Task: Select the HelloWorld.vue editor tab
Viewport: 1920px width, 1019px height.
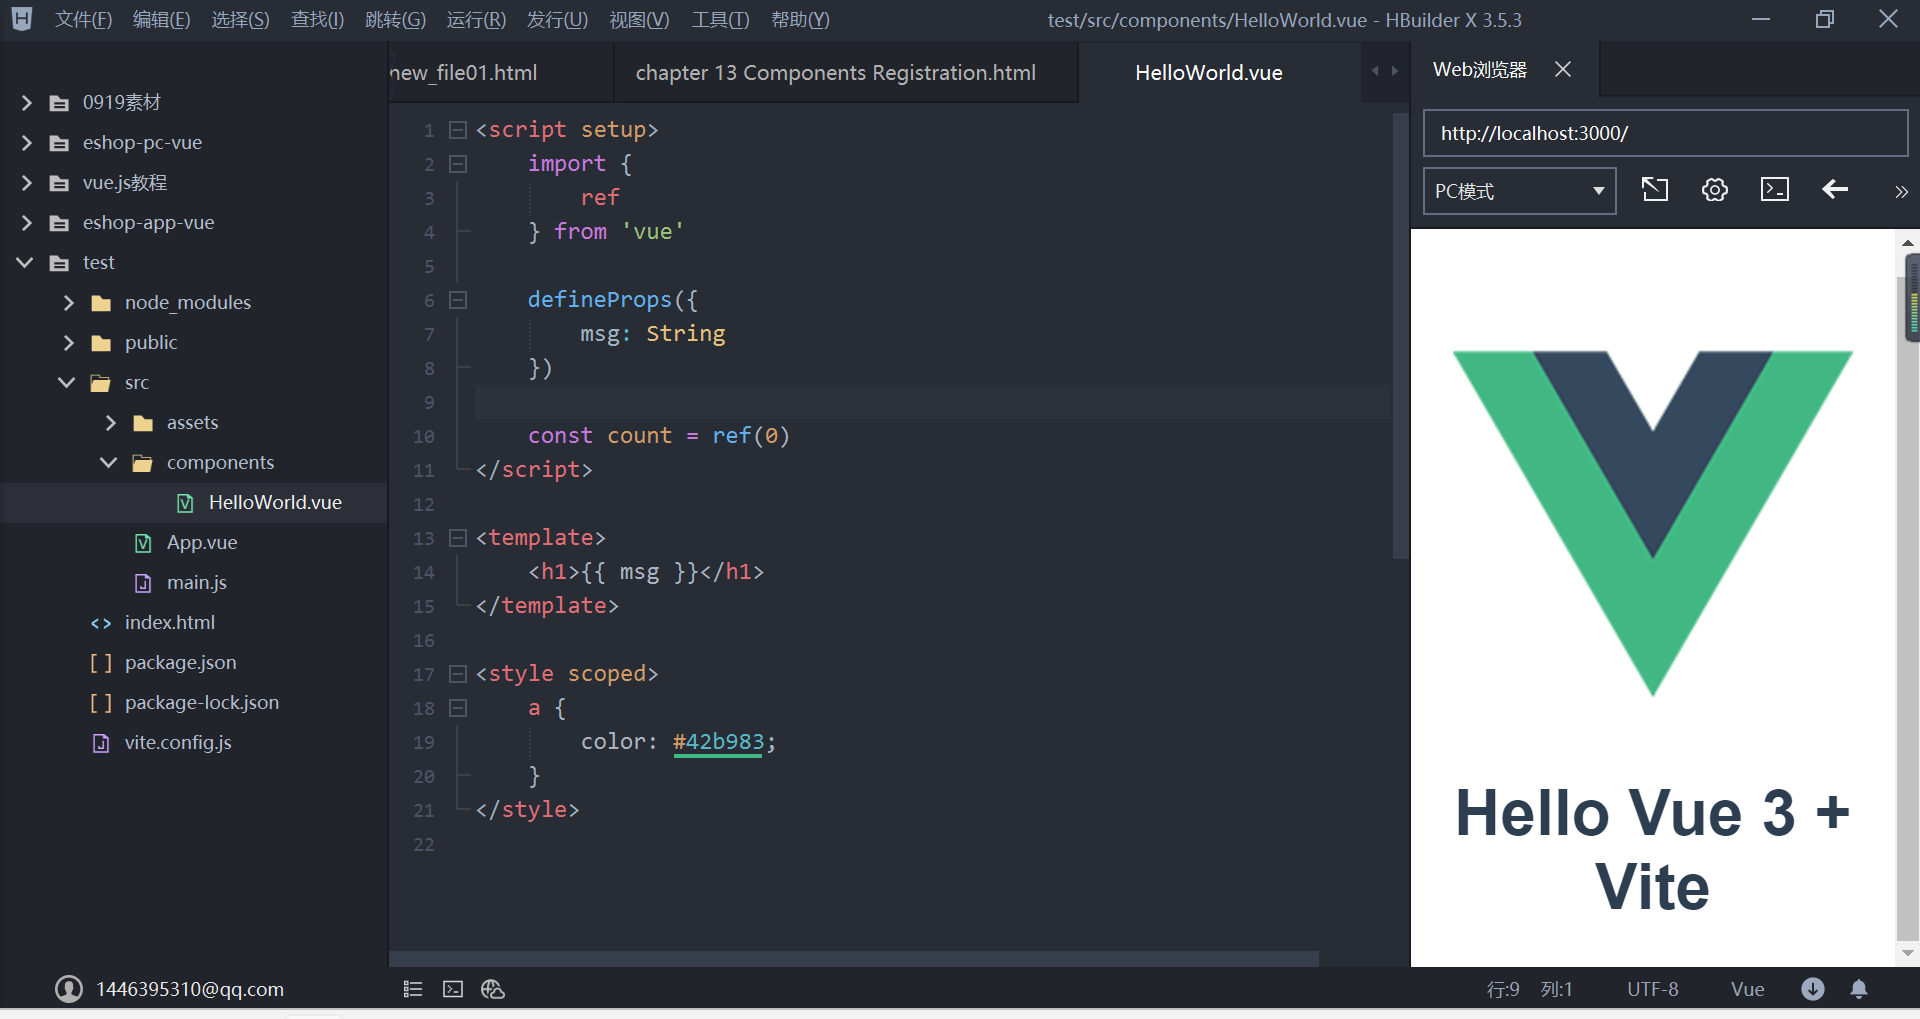Action: point(1220,72)
